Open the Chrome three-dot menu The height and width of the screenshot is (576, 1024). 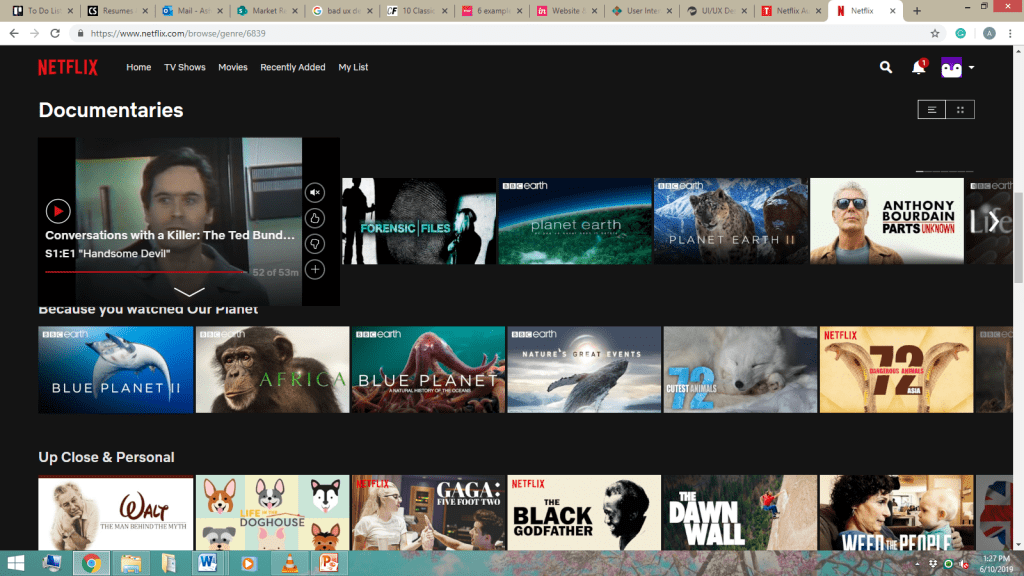click(x=1010, y=33)
